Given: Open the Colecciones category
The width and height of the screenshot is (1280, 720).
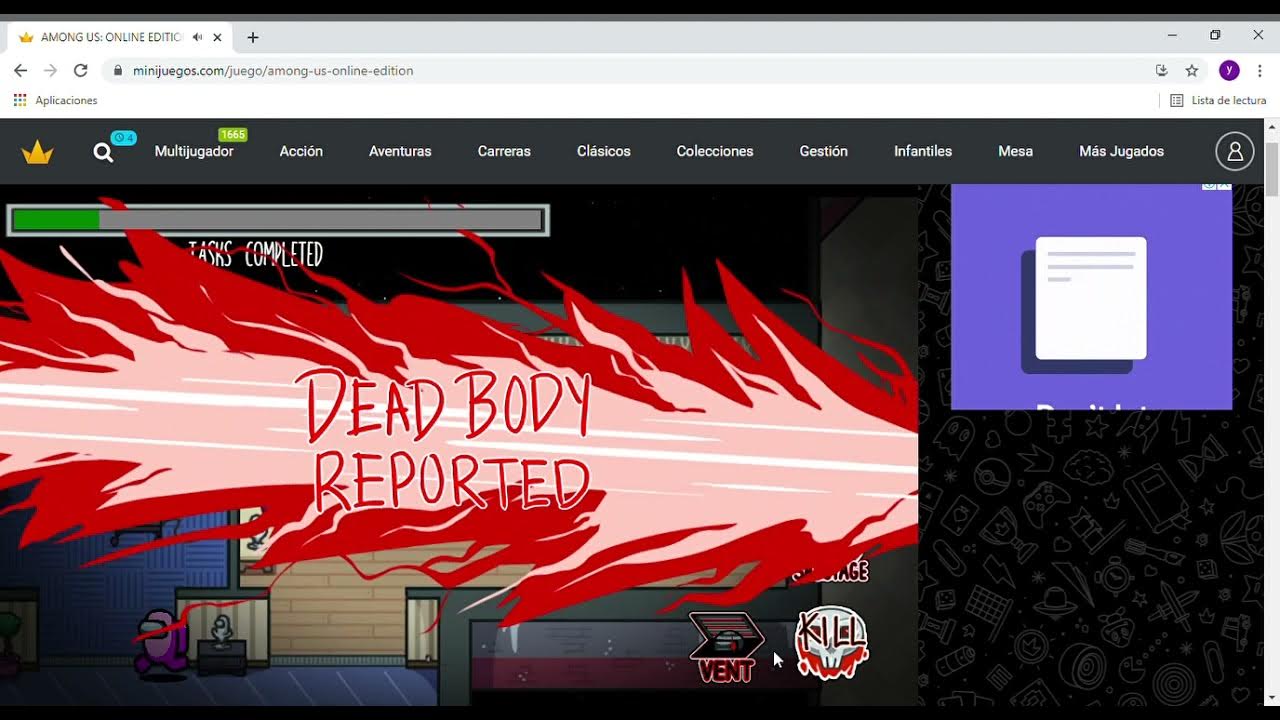Looking at the screenshot, I should click(x=715, y=152).
